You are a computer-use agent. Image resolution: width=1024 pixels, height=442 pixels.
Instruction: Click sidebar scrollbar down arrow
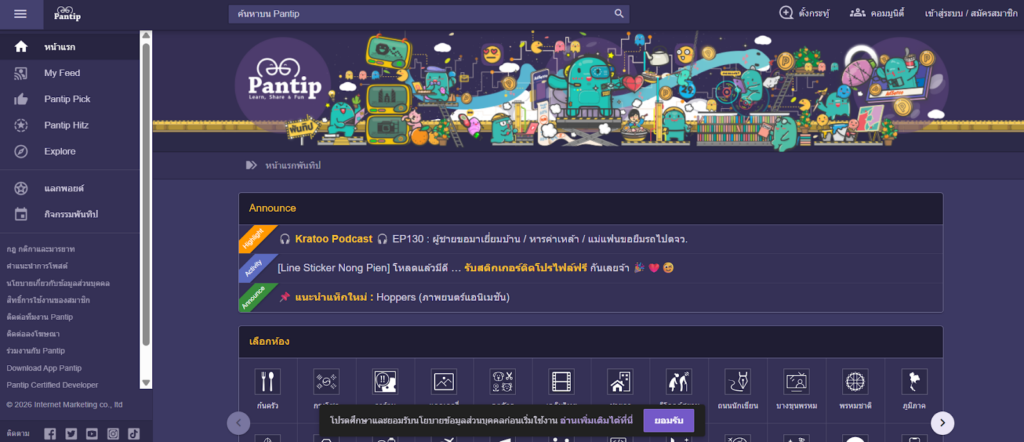tap(146, 382)
